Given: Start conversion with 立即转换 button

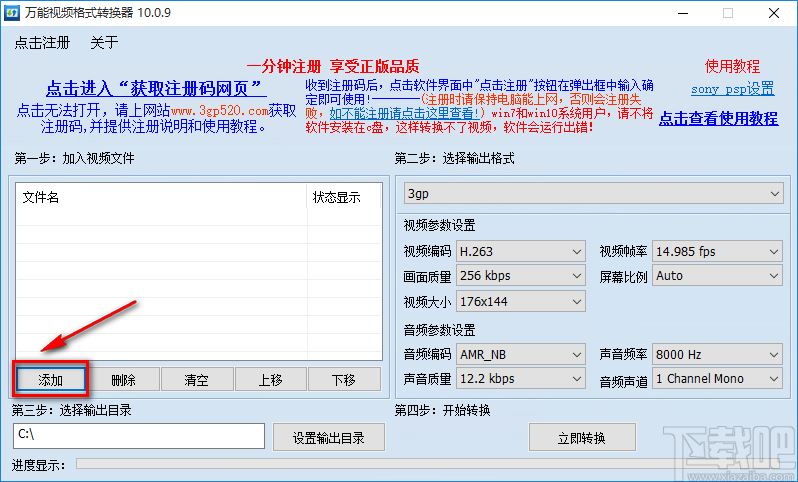Looking at the screenshot, I should [x=582, y=437].
